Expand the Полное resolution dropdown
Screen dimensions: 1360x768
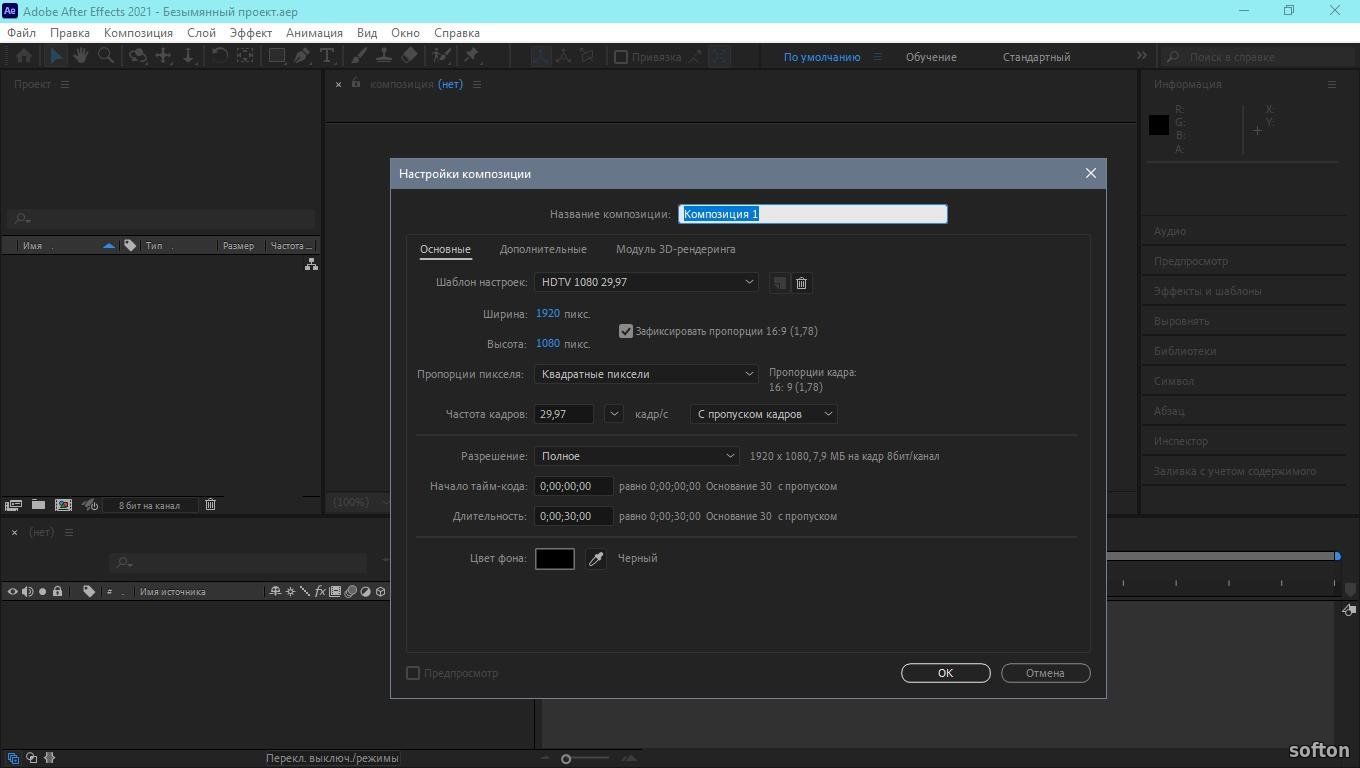point(637,456)
